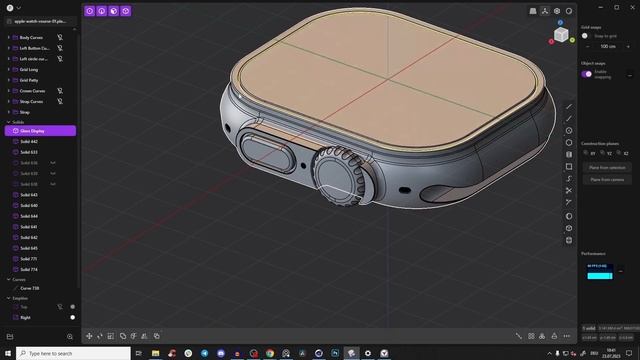This screenshot has height=360, width=640.
Task: Select Solid 771 in the outliner
Action: pyautogui.click(x=40, y=259)
